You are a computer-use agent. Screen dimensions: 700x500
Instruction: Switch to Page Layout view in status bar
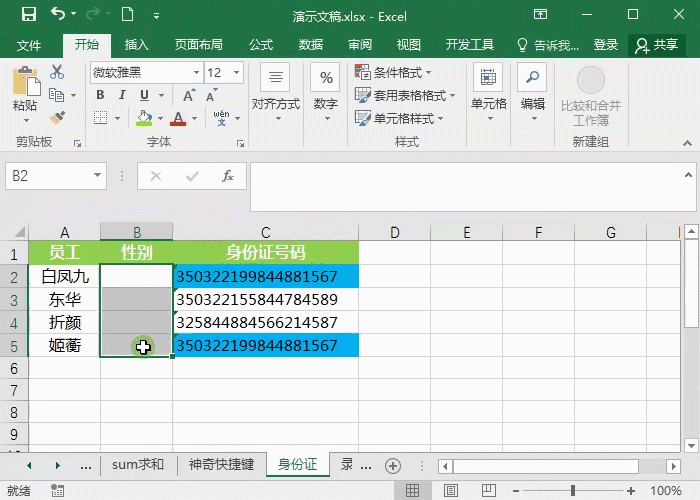click(451, 491)
